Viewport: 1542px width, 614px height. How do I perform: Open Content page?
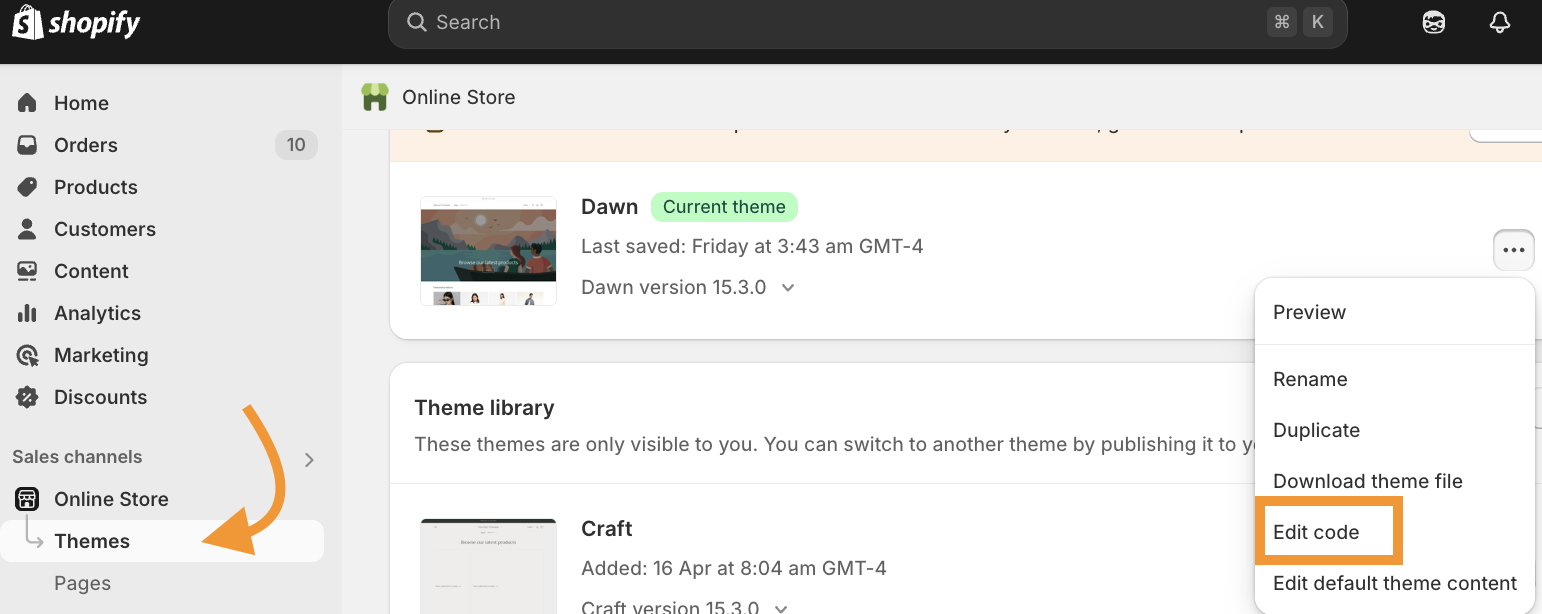[91, 271]
